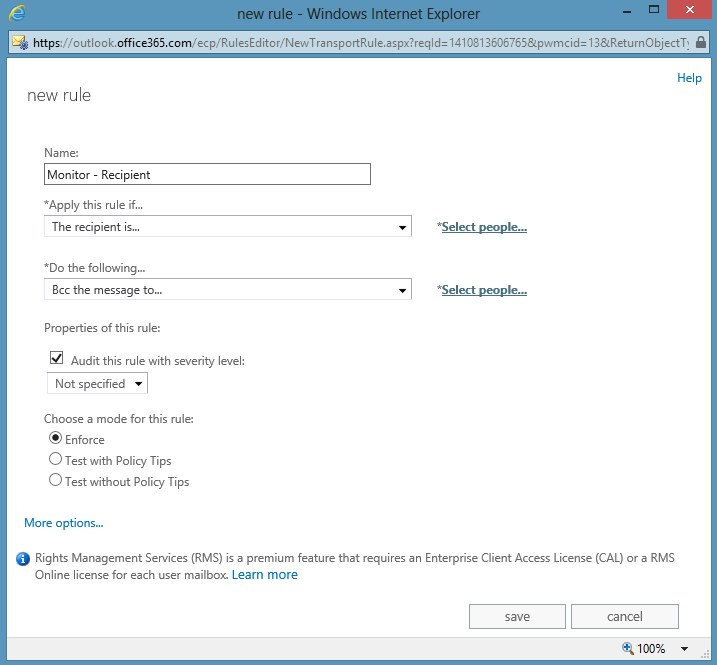The width and height of the screenshot is (717, 665).
Task: Click the save button
Action: [x=517, y=617]
